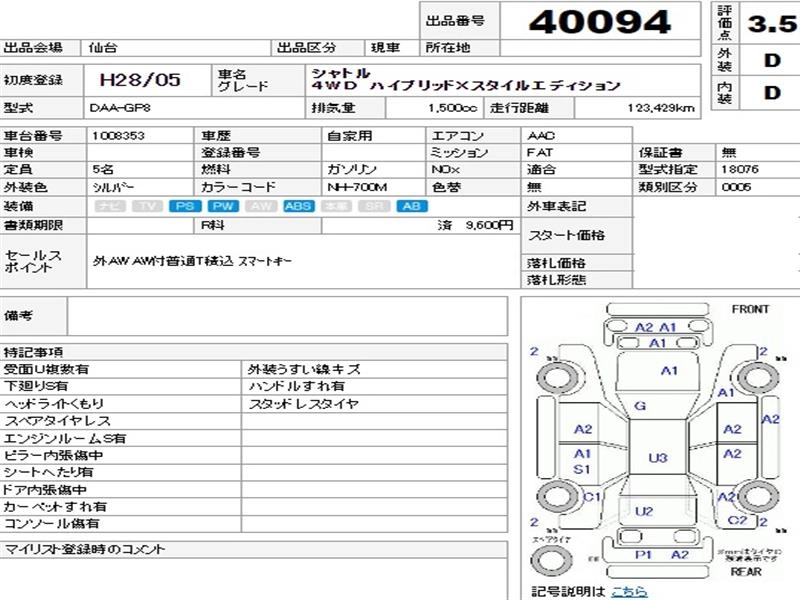Viewport: 800px width, 600px height.
Task: Click model code DAA-GP8
Action: pos(120,108)
